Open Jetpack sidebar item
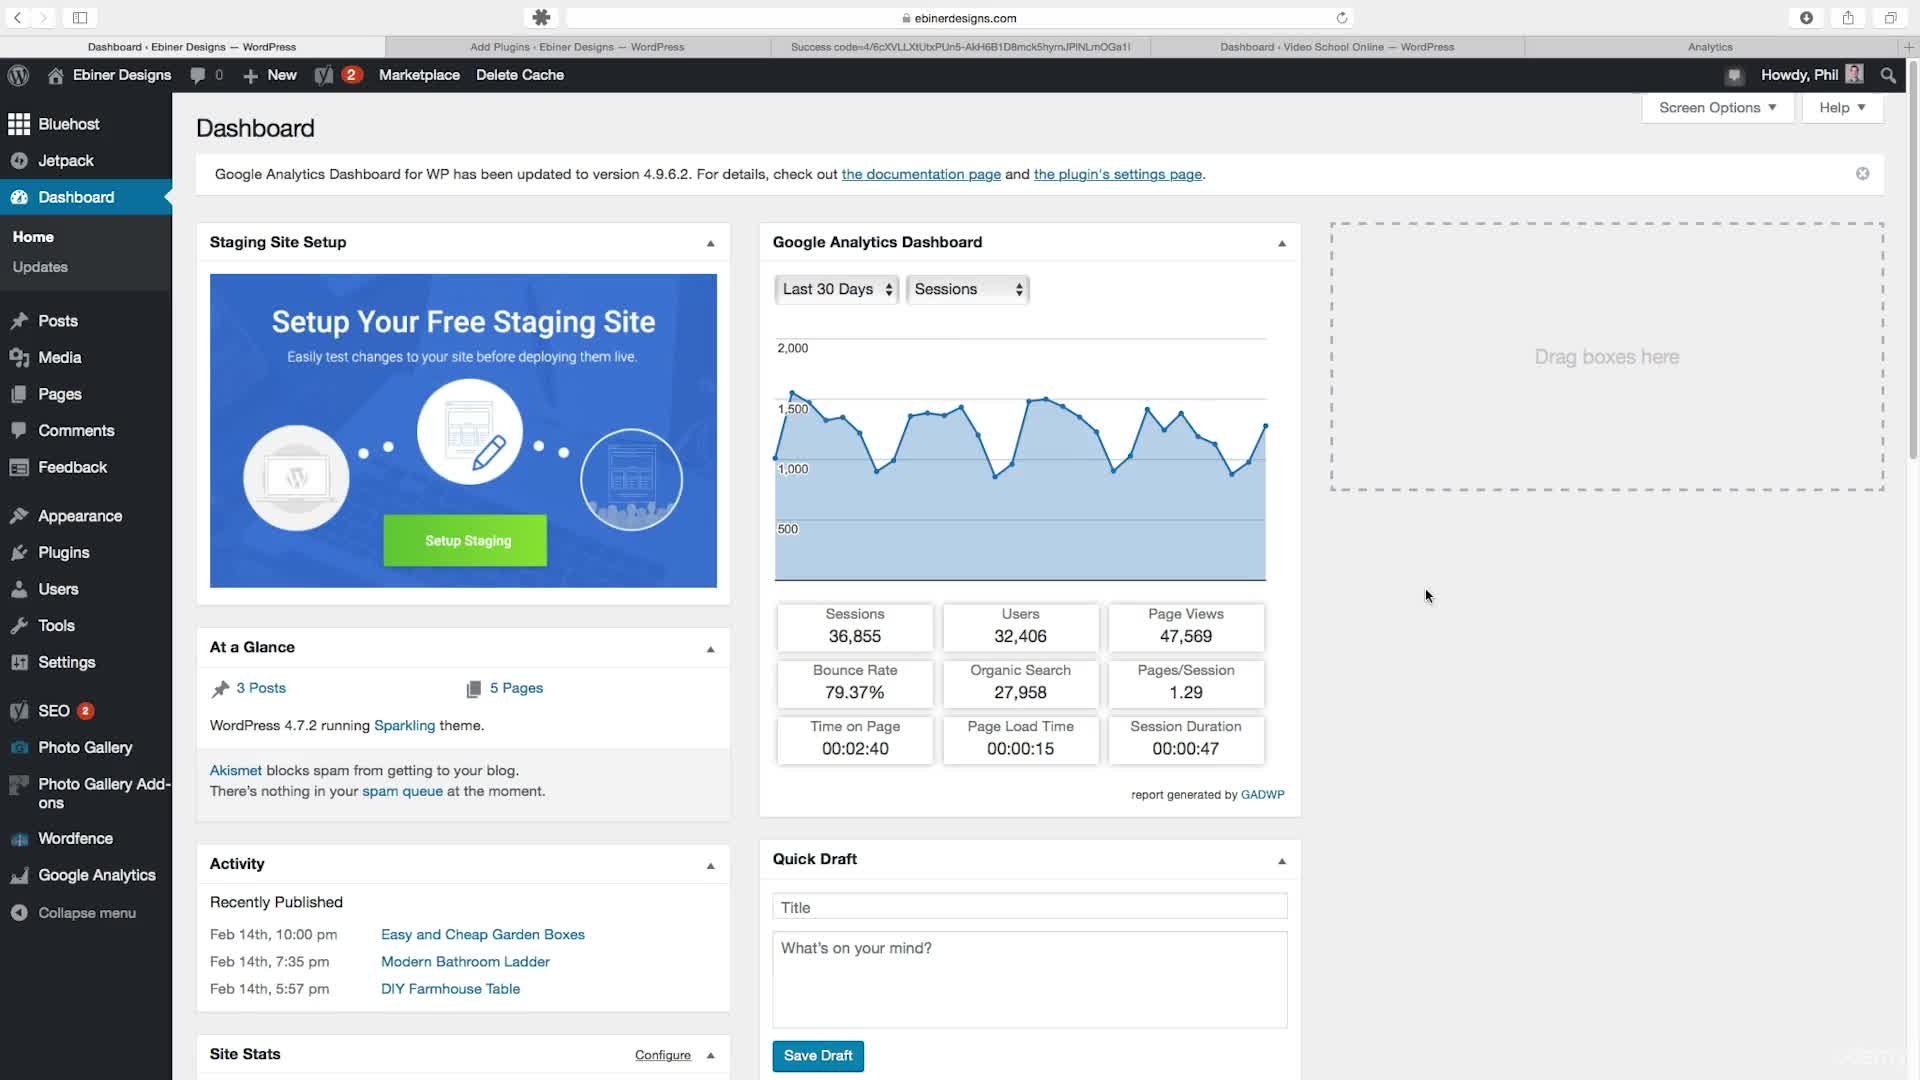Image resolution: width=1920 pixels, height=1080 pixels. tap(86, 161)
